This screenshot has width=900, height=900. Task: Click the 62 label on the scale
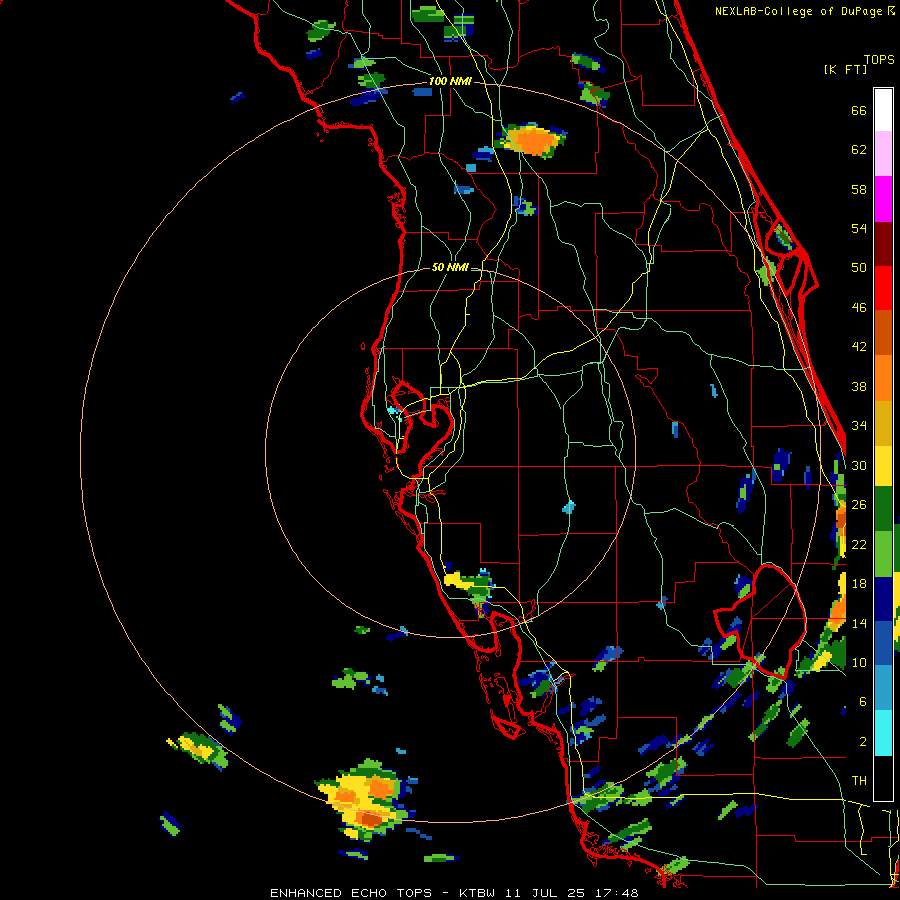pyautogui.click(x=859, y=150)
